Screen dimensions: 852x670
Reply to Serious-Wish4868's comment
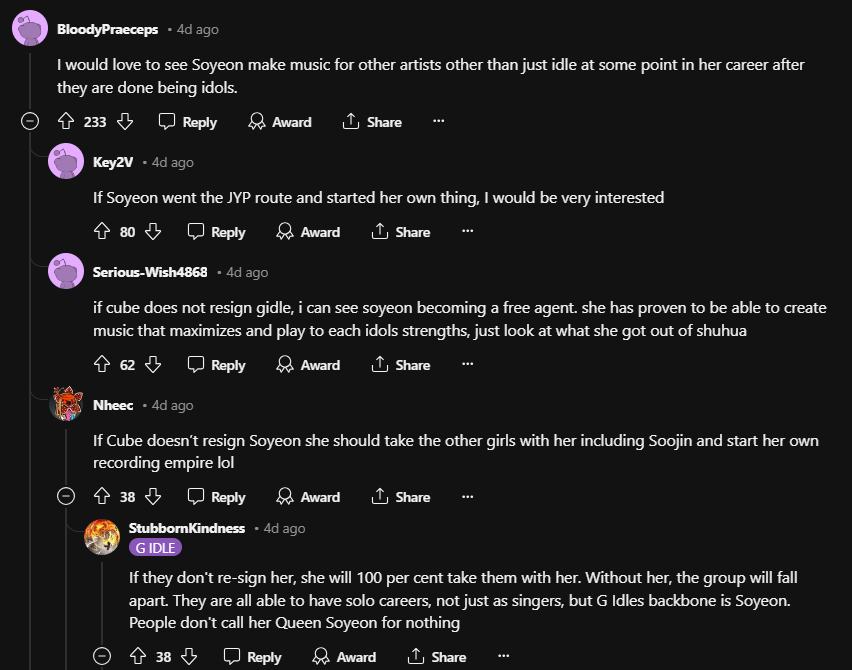click(x=216, y=365)
